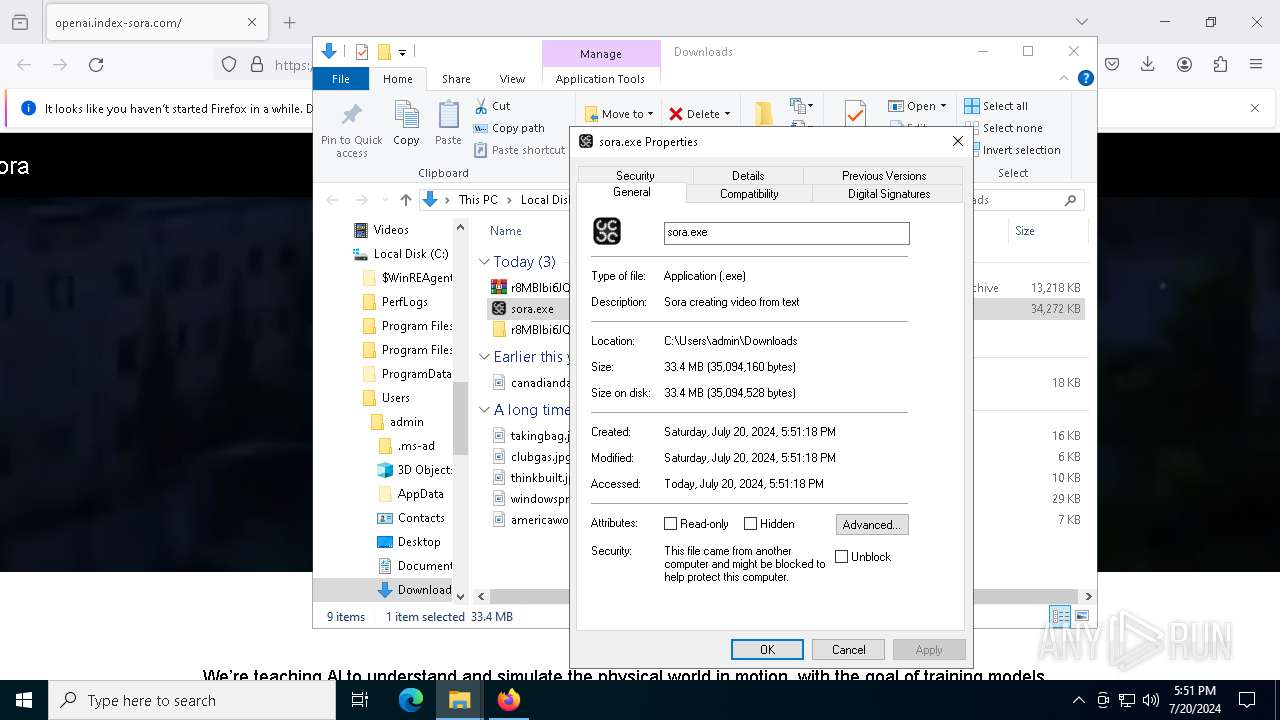Open Compatibility tab in Properties
The width and height of the screenshot is (1280, 720).
[x=749, y=194]
